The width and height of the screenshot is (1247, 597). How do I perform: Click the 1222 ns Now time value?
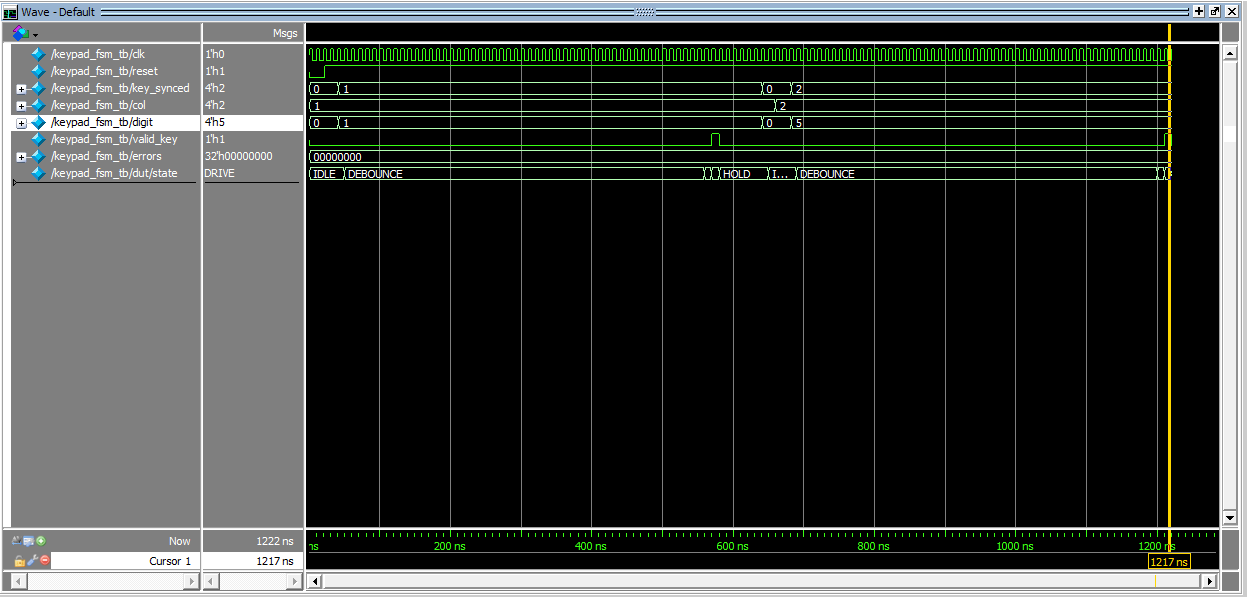[x=275, y=541]
